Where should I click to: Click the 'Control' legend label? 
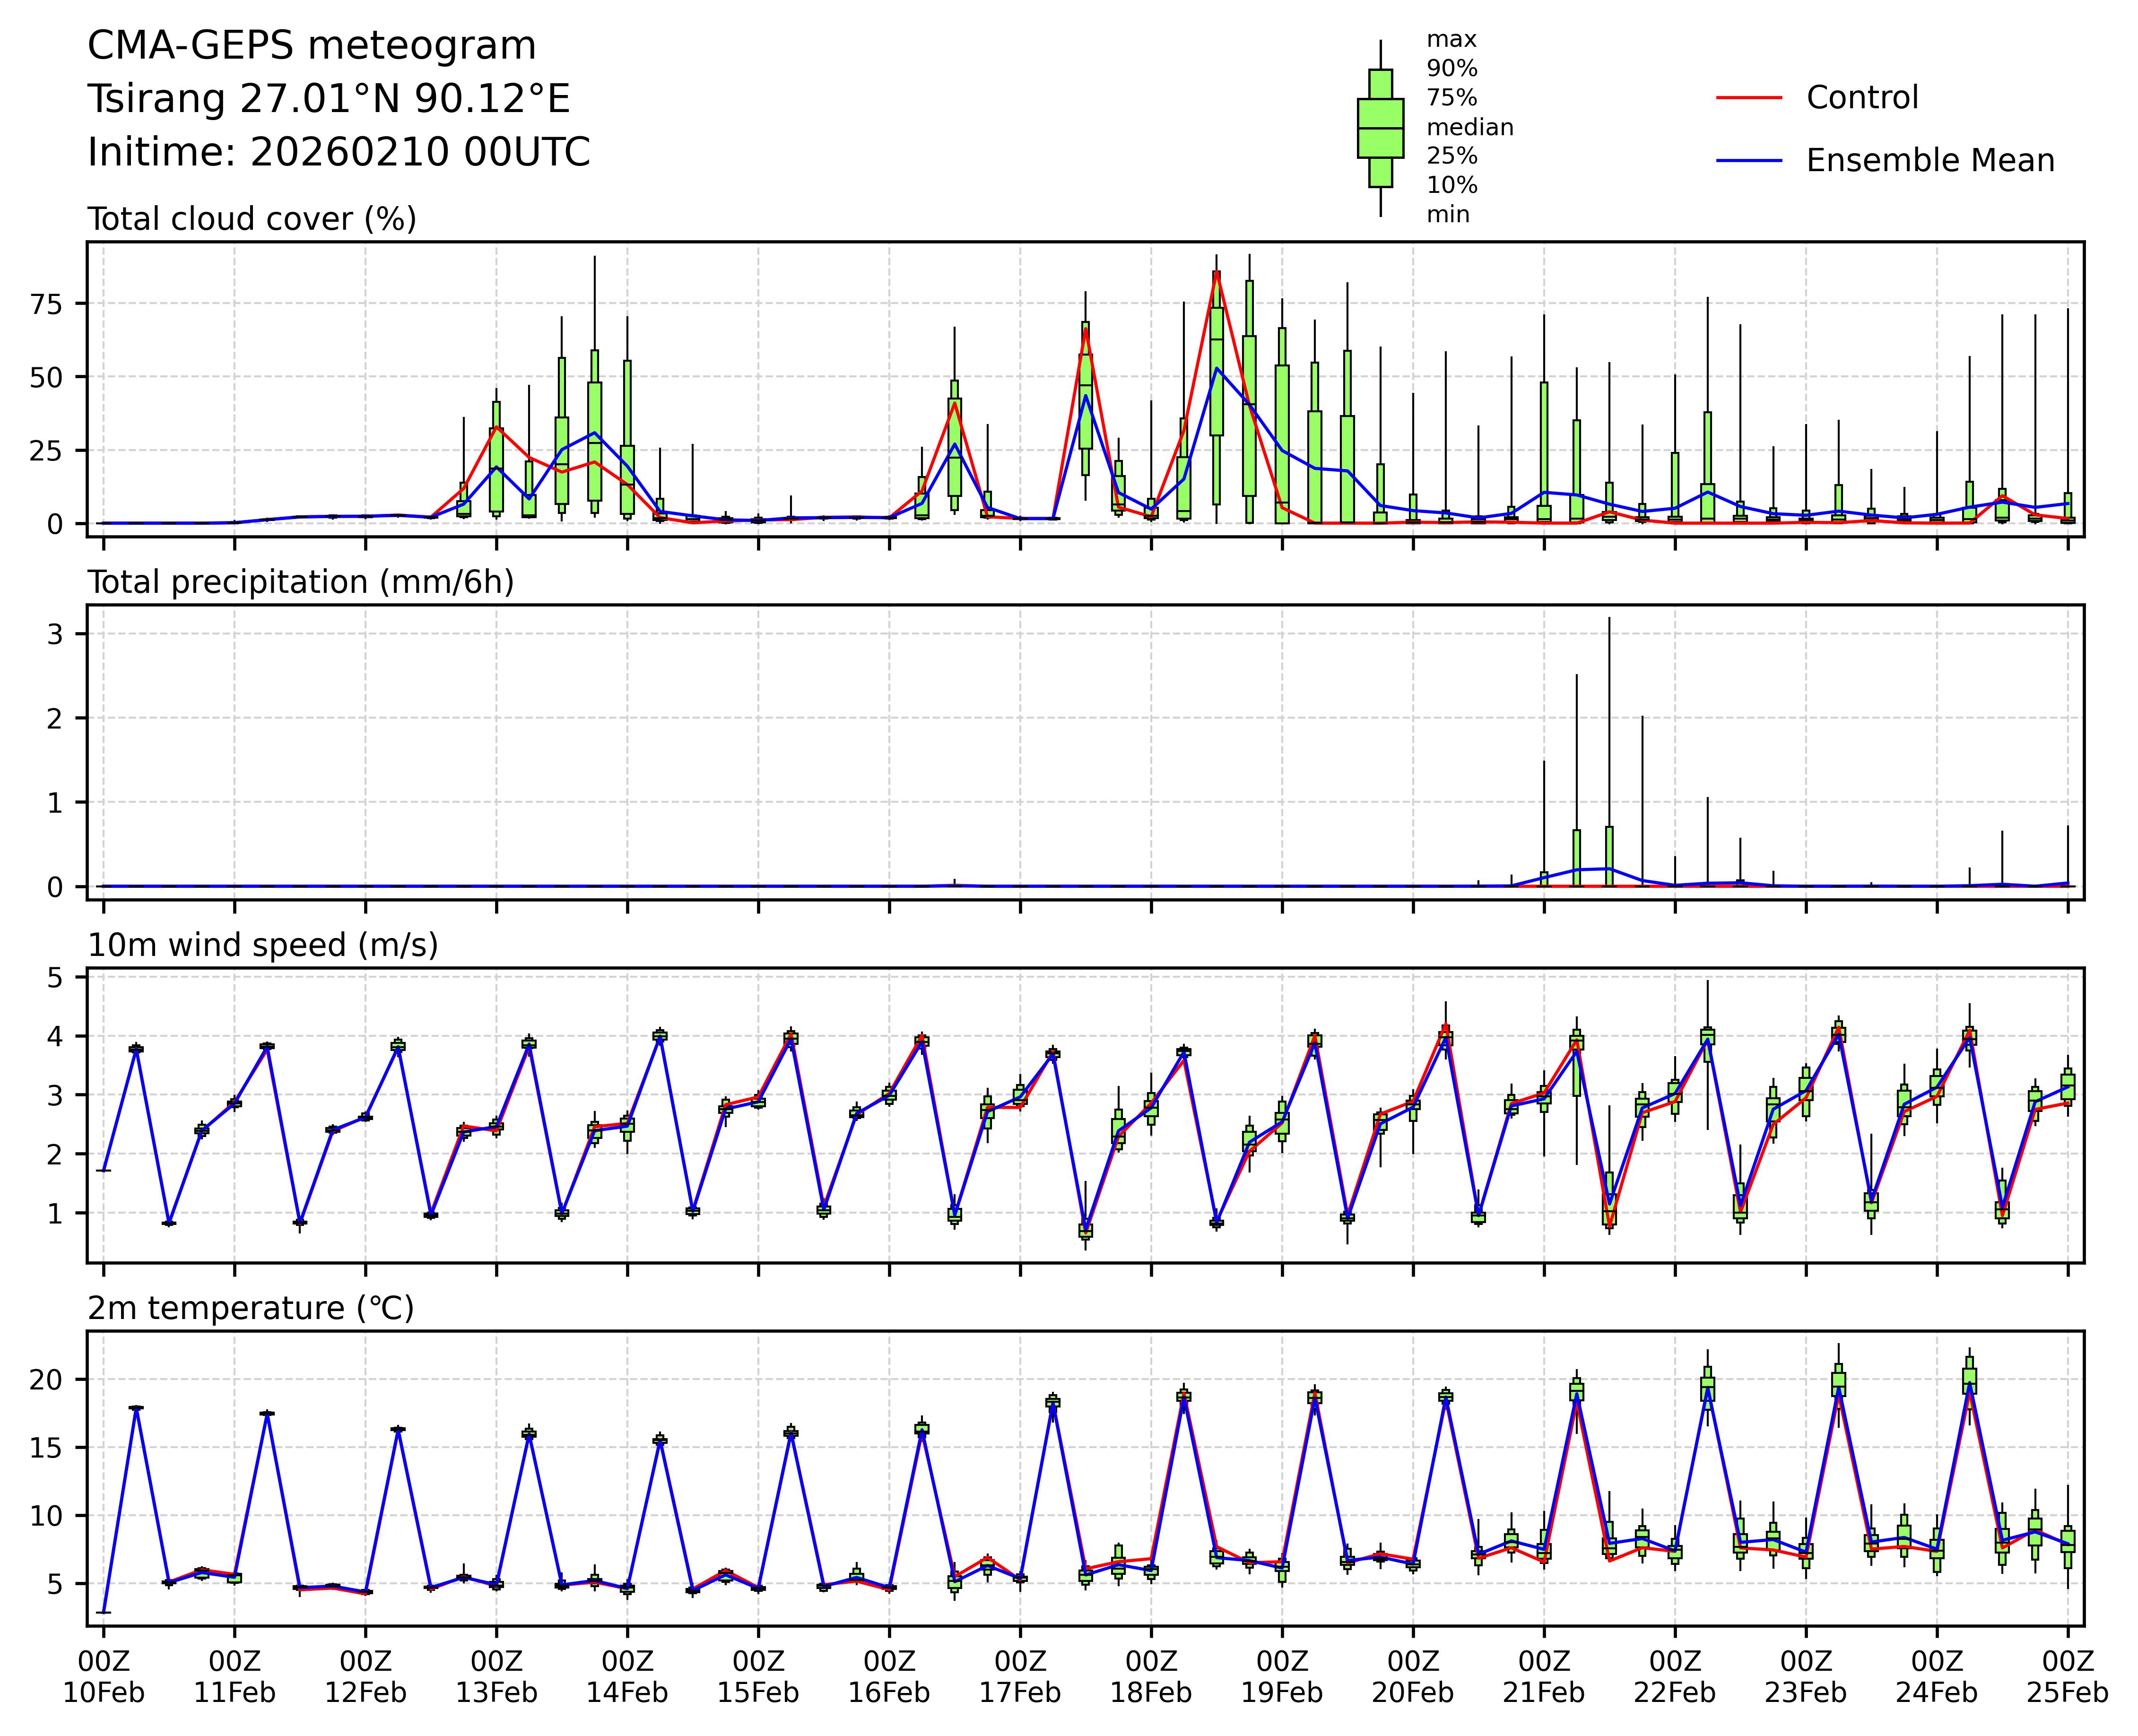[x=1862, y=98]
